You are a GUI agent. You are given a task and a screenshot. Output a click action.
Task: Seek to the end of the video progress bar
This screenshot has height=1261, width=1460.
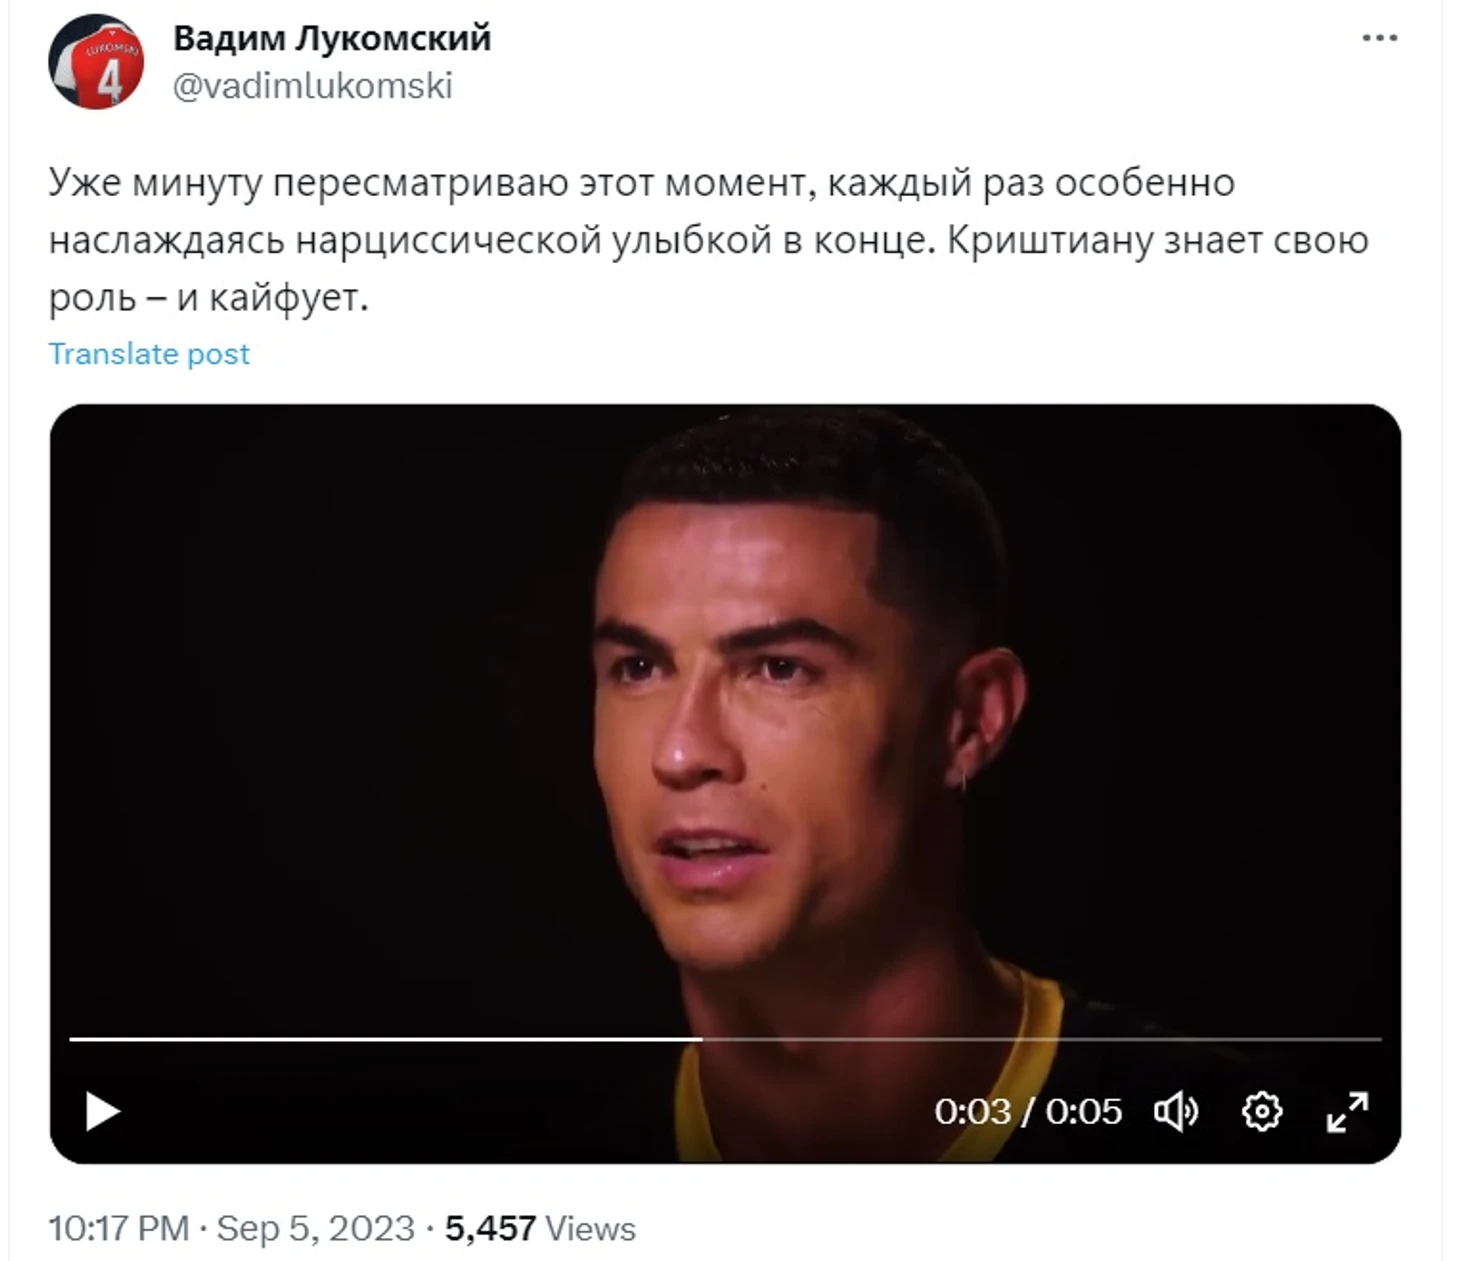(x=1380, y=1040)
